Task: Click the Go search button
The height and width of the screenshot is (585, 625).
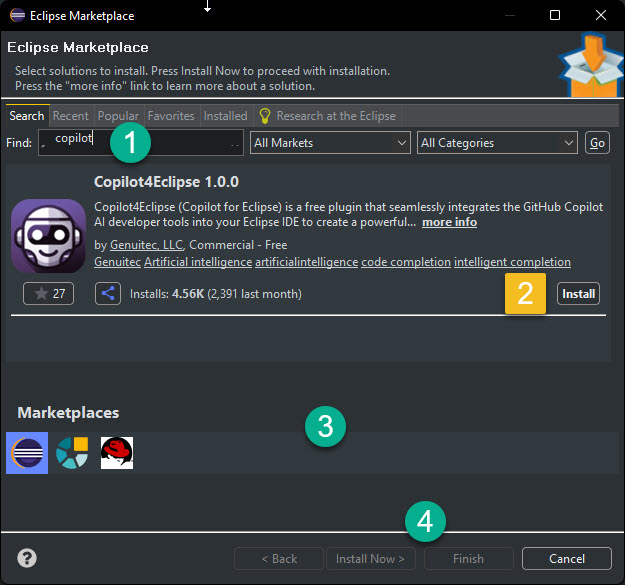Action: tap(597, 143)
